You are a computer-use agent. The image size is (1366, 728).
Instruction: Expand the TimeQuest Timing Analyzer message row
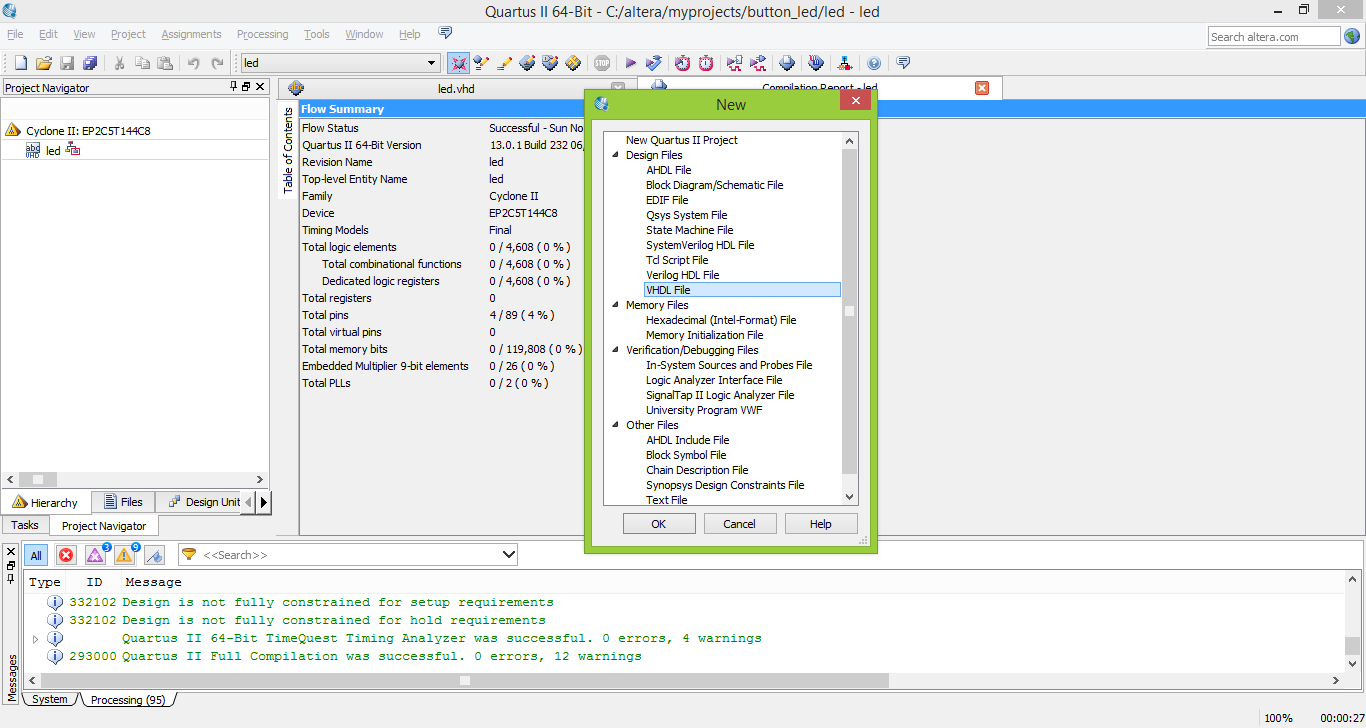(x=36, y=638)
